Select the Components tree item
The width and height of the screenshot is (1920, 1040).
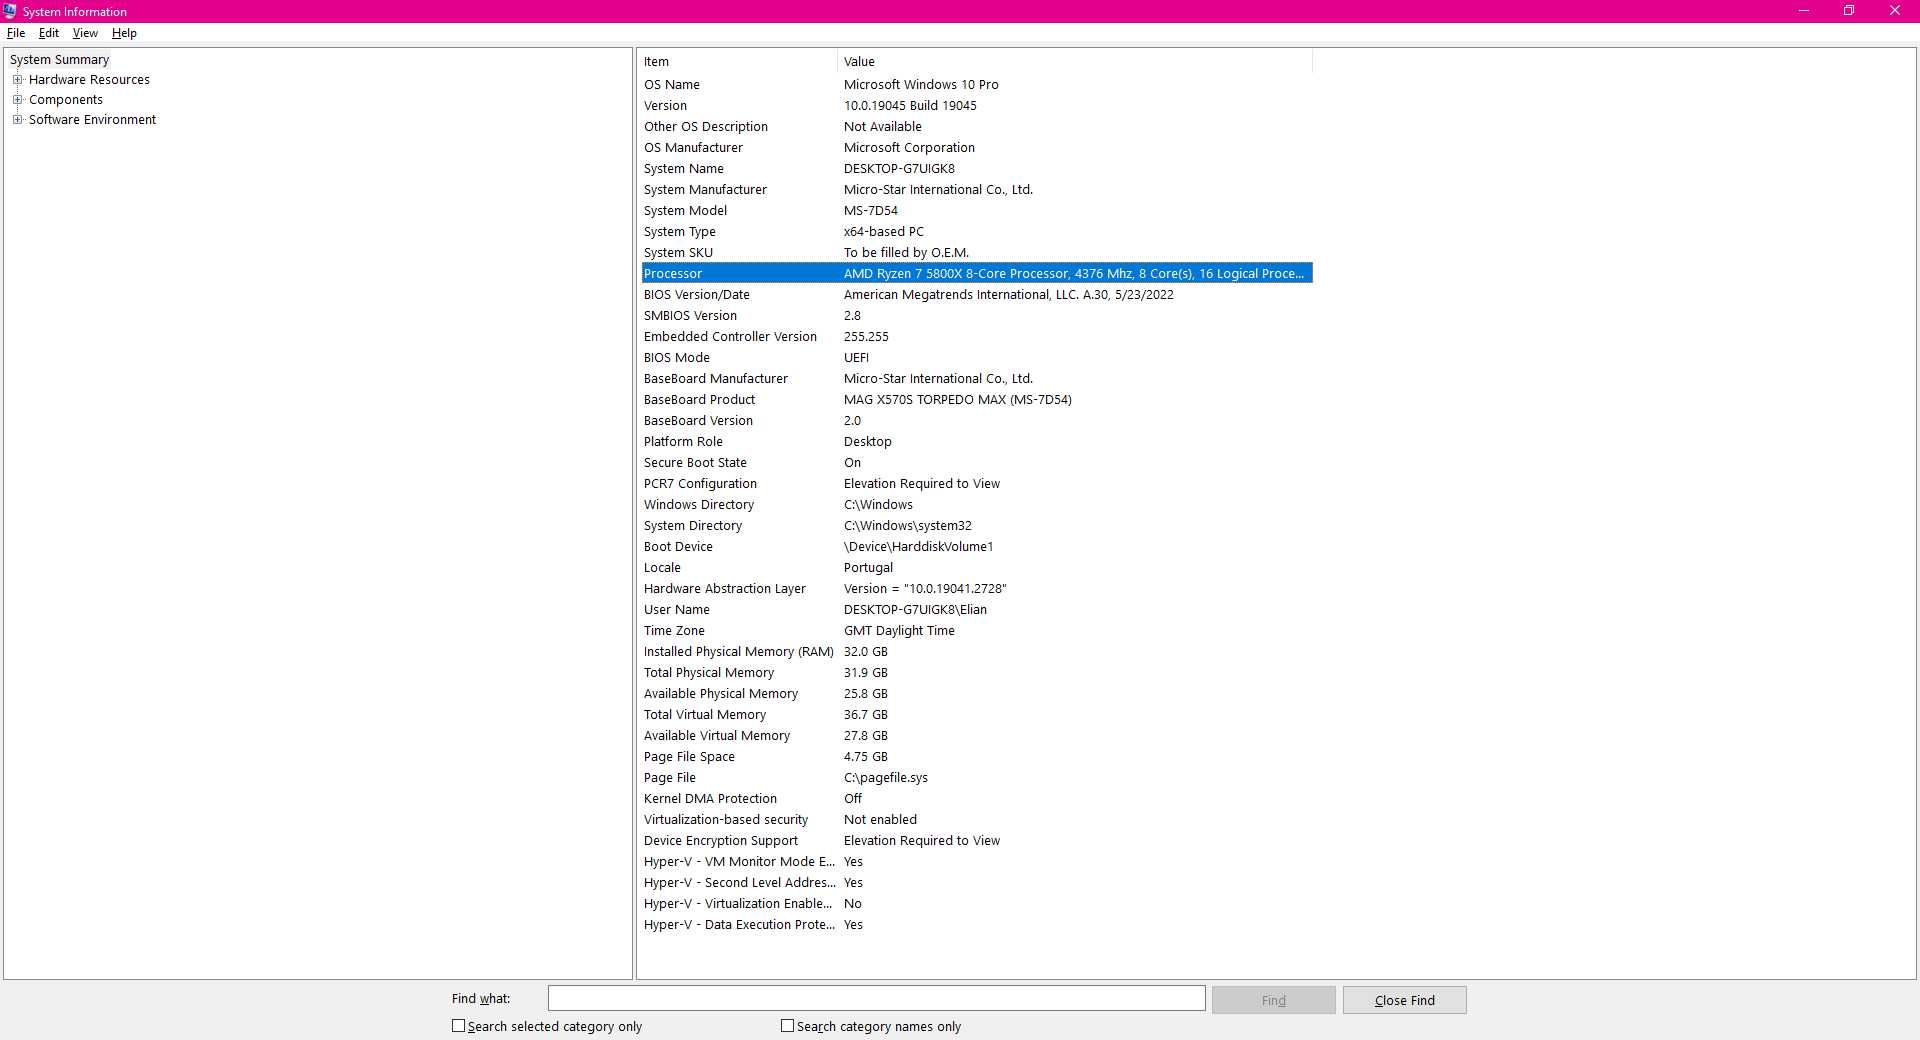click(66, 100)
